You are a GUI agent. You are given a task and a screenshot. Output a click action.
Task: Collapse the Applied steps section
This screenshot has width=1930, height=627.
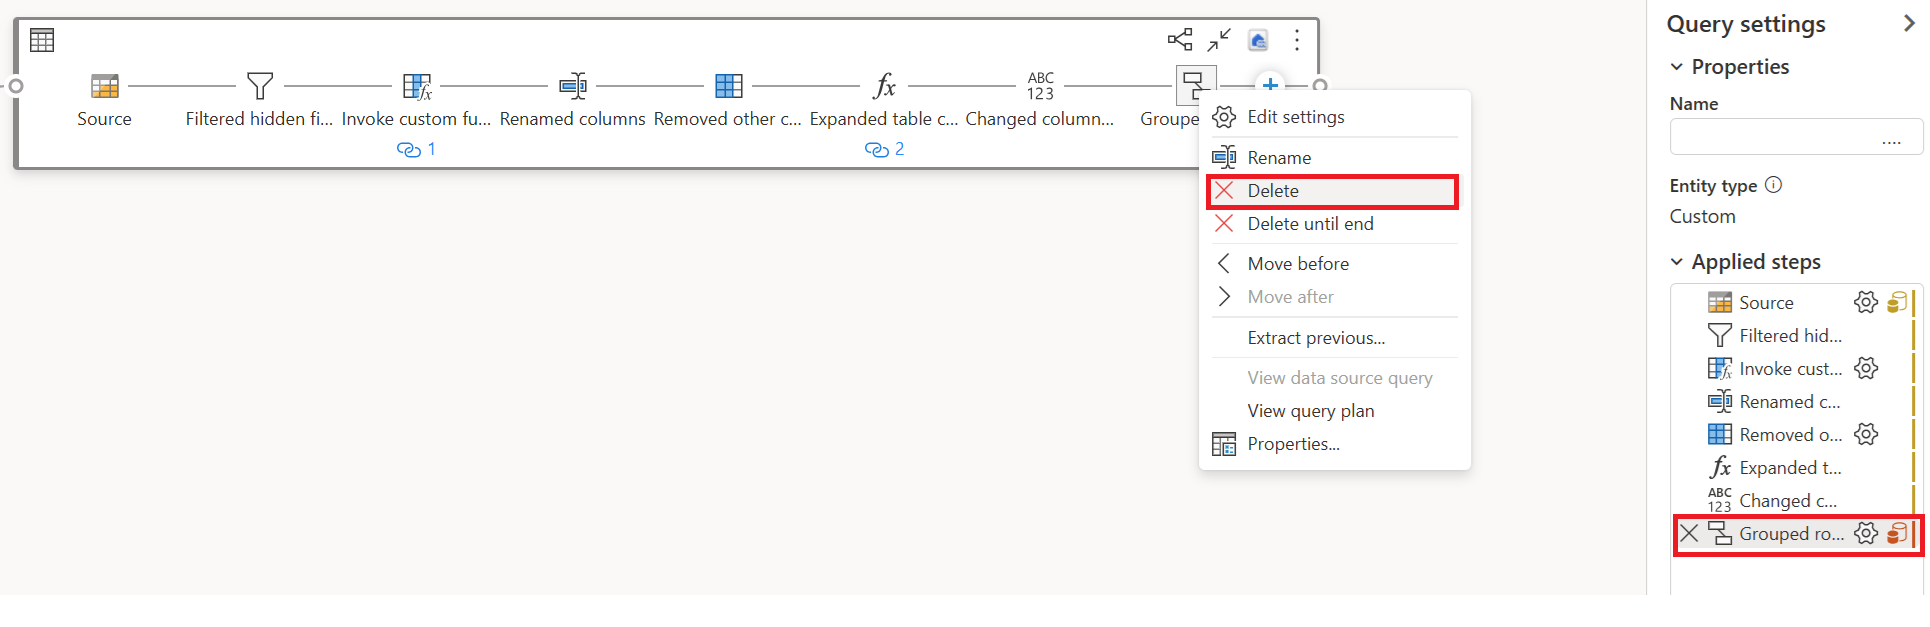coord(1677,262)
